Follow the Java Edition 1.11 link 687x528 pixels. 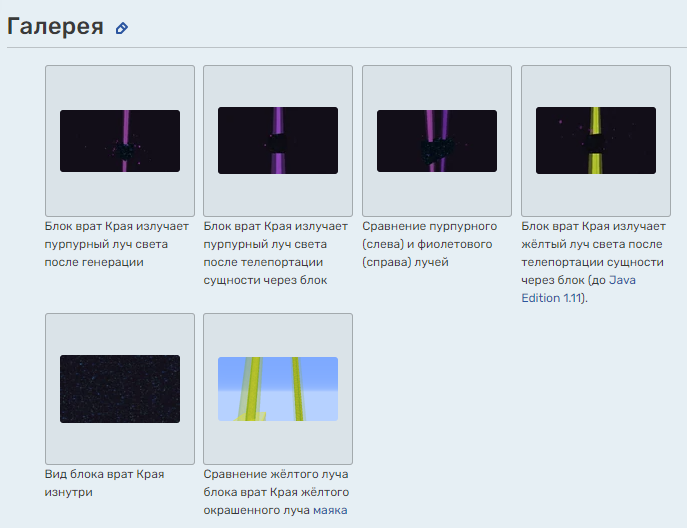(x=578, y=289)
